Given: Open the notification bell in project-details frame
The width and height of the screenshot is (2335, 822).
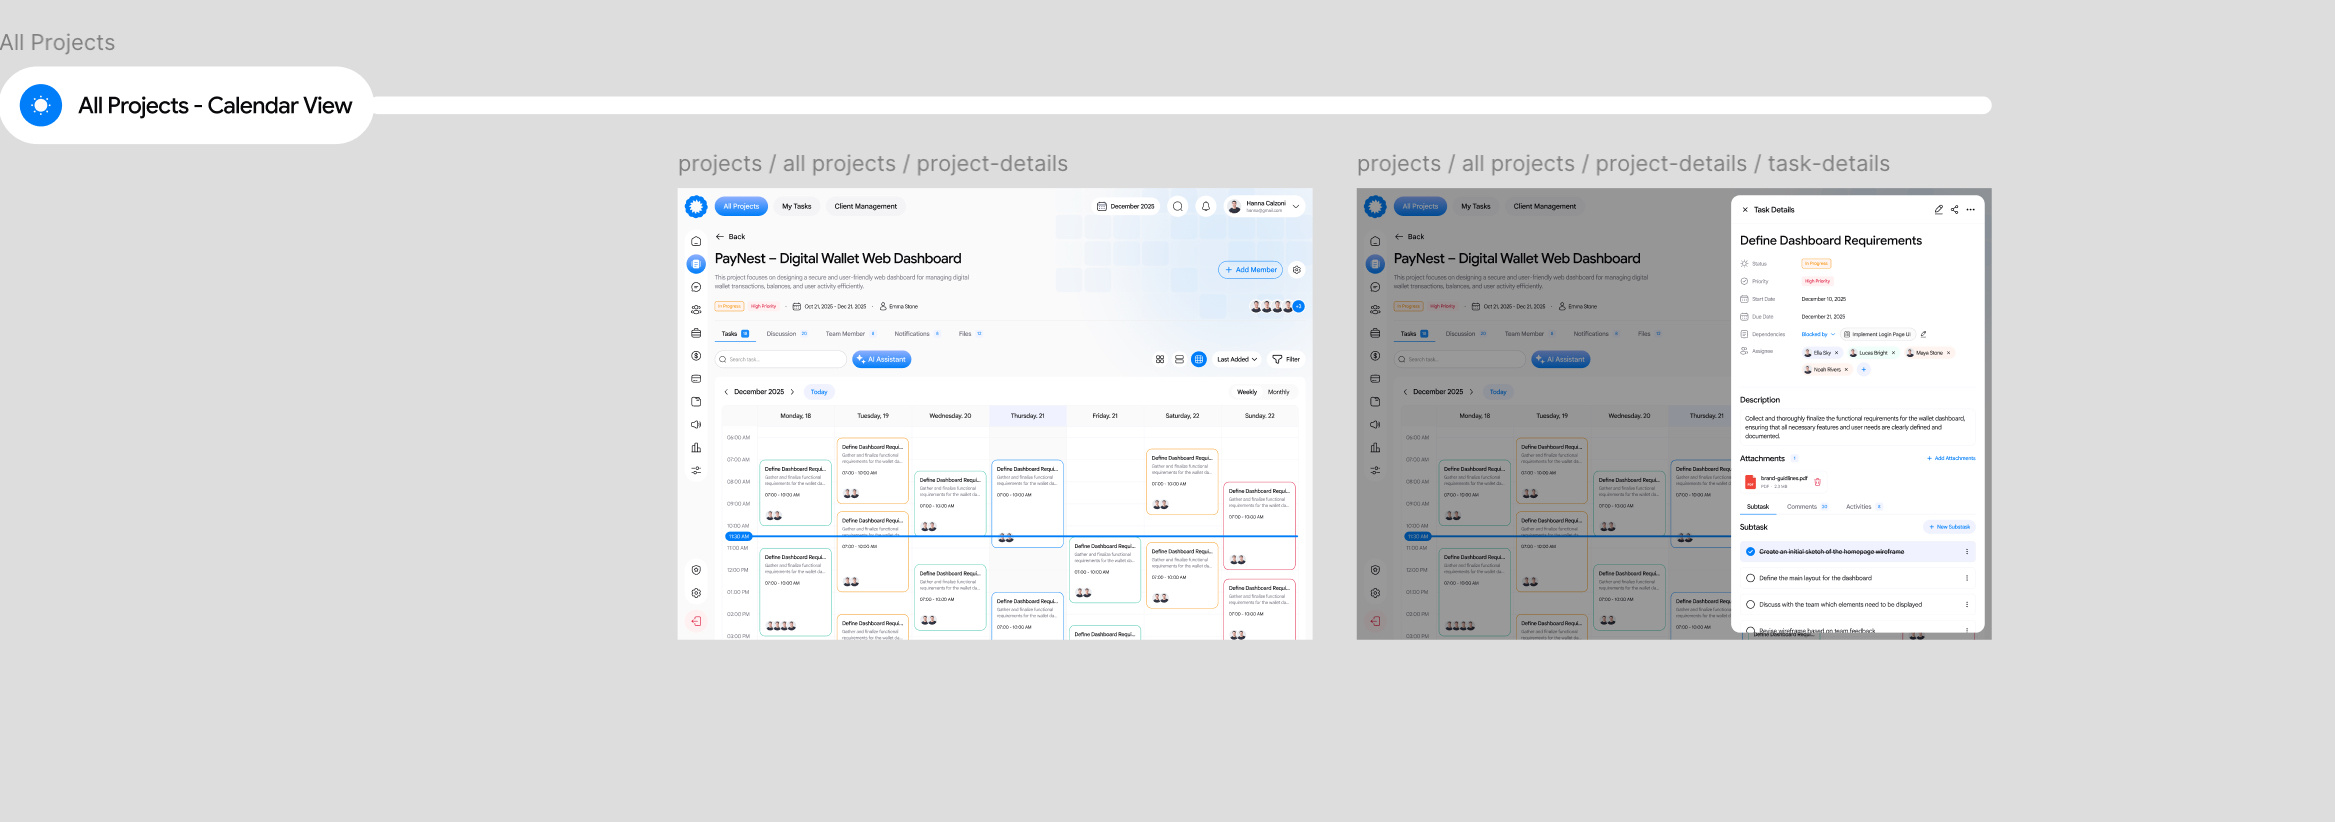Looking at the screenshot, I should pyautogui.click(x=1206, y=207).
